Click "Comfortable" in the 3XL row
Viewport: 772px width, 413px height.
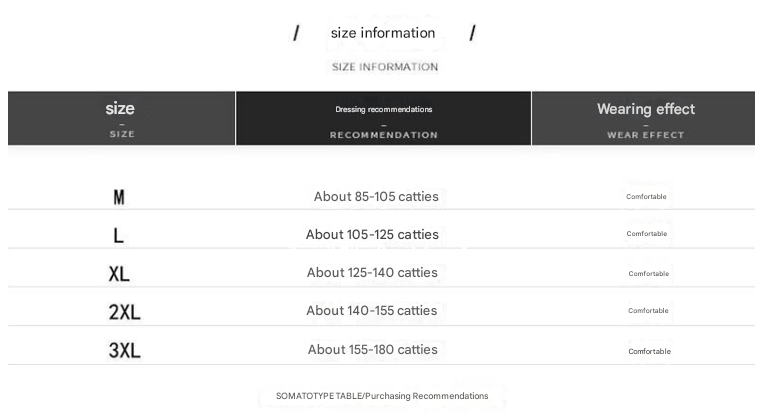pos(649,351)
